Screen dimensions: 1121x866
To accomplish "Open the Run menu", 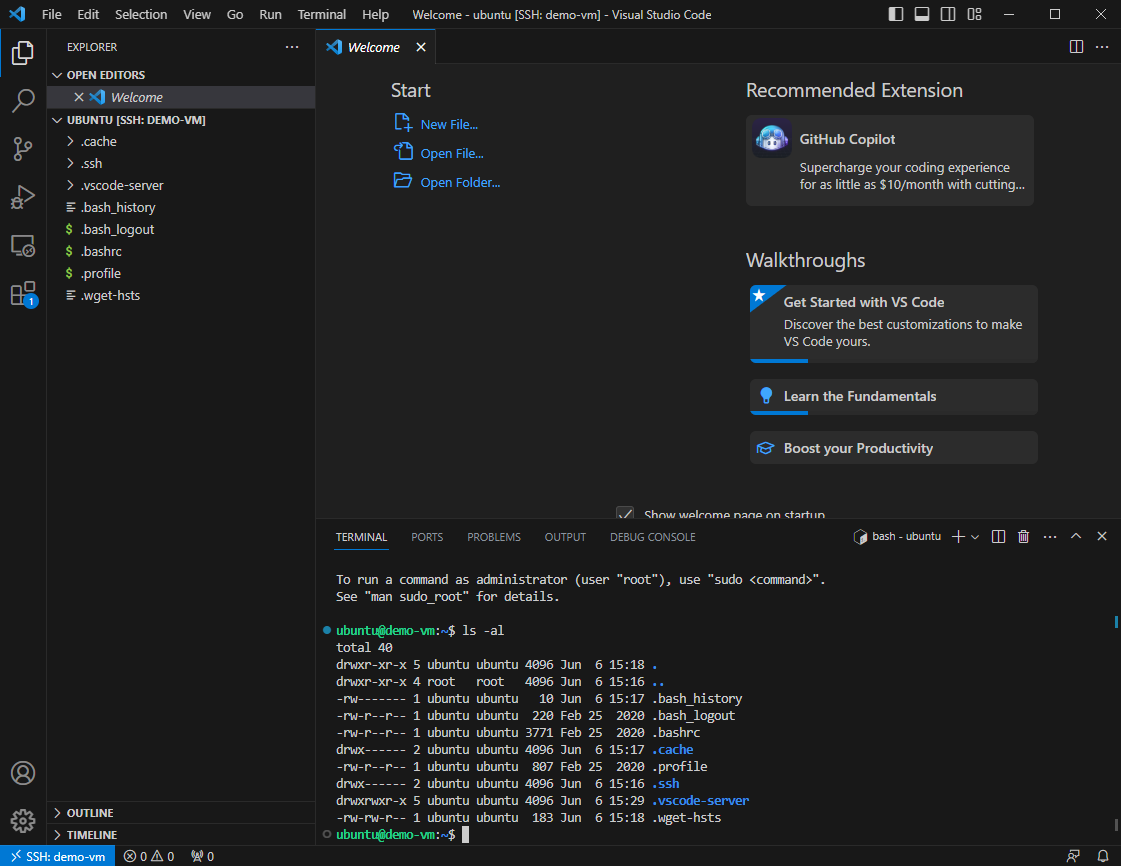I will [x=270, y=14].
